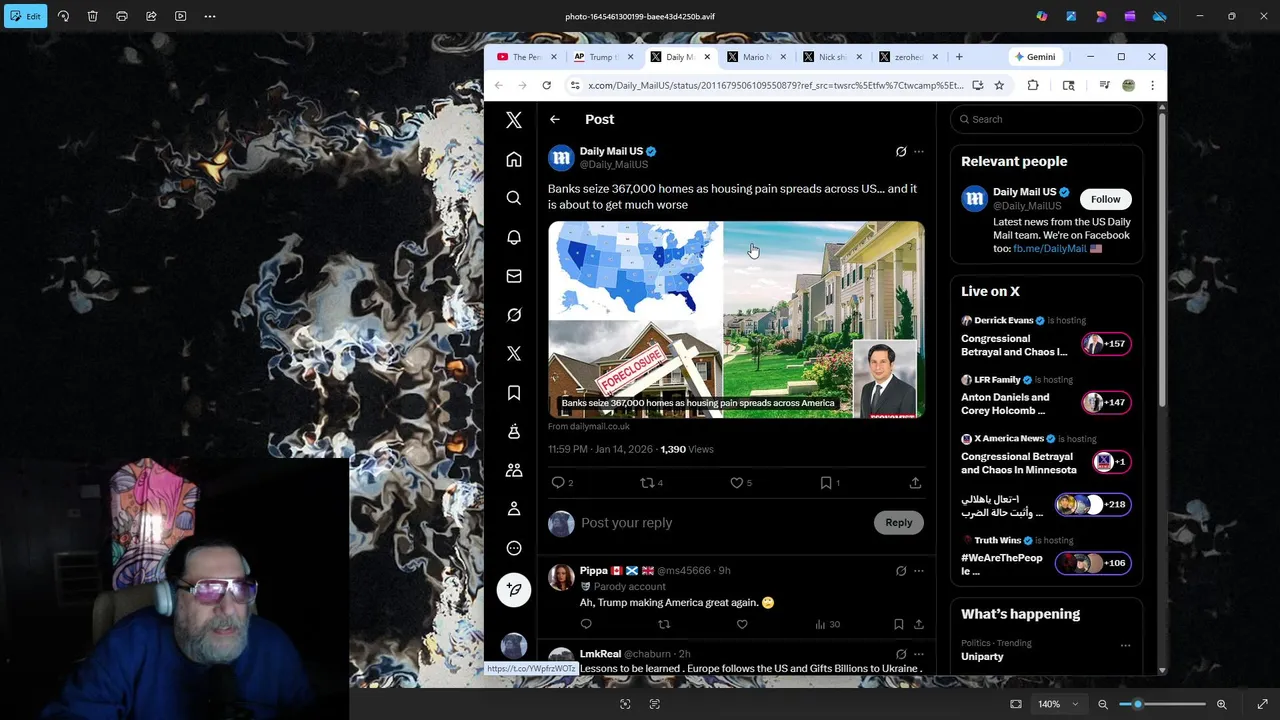Click the blue picture icon in title bar
This screenshot has height=720, width=1280.
1071,16
